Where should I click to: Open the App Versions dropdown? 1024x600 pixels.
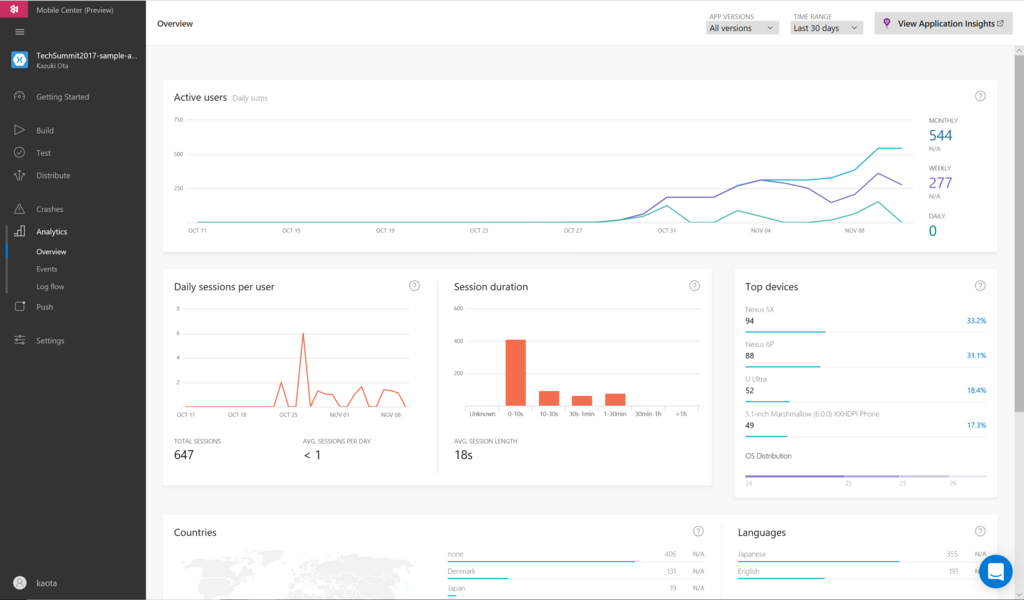coord(742,28)
